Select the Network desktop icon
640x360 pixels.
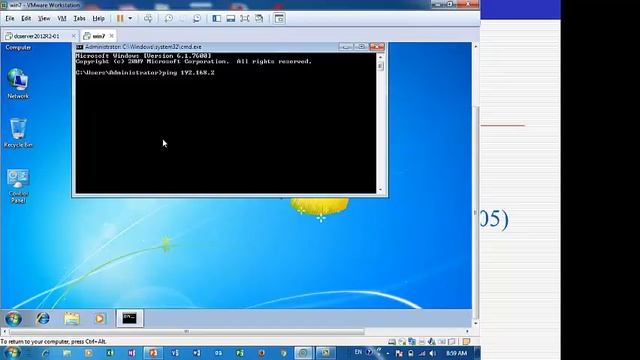(18, 84)
